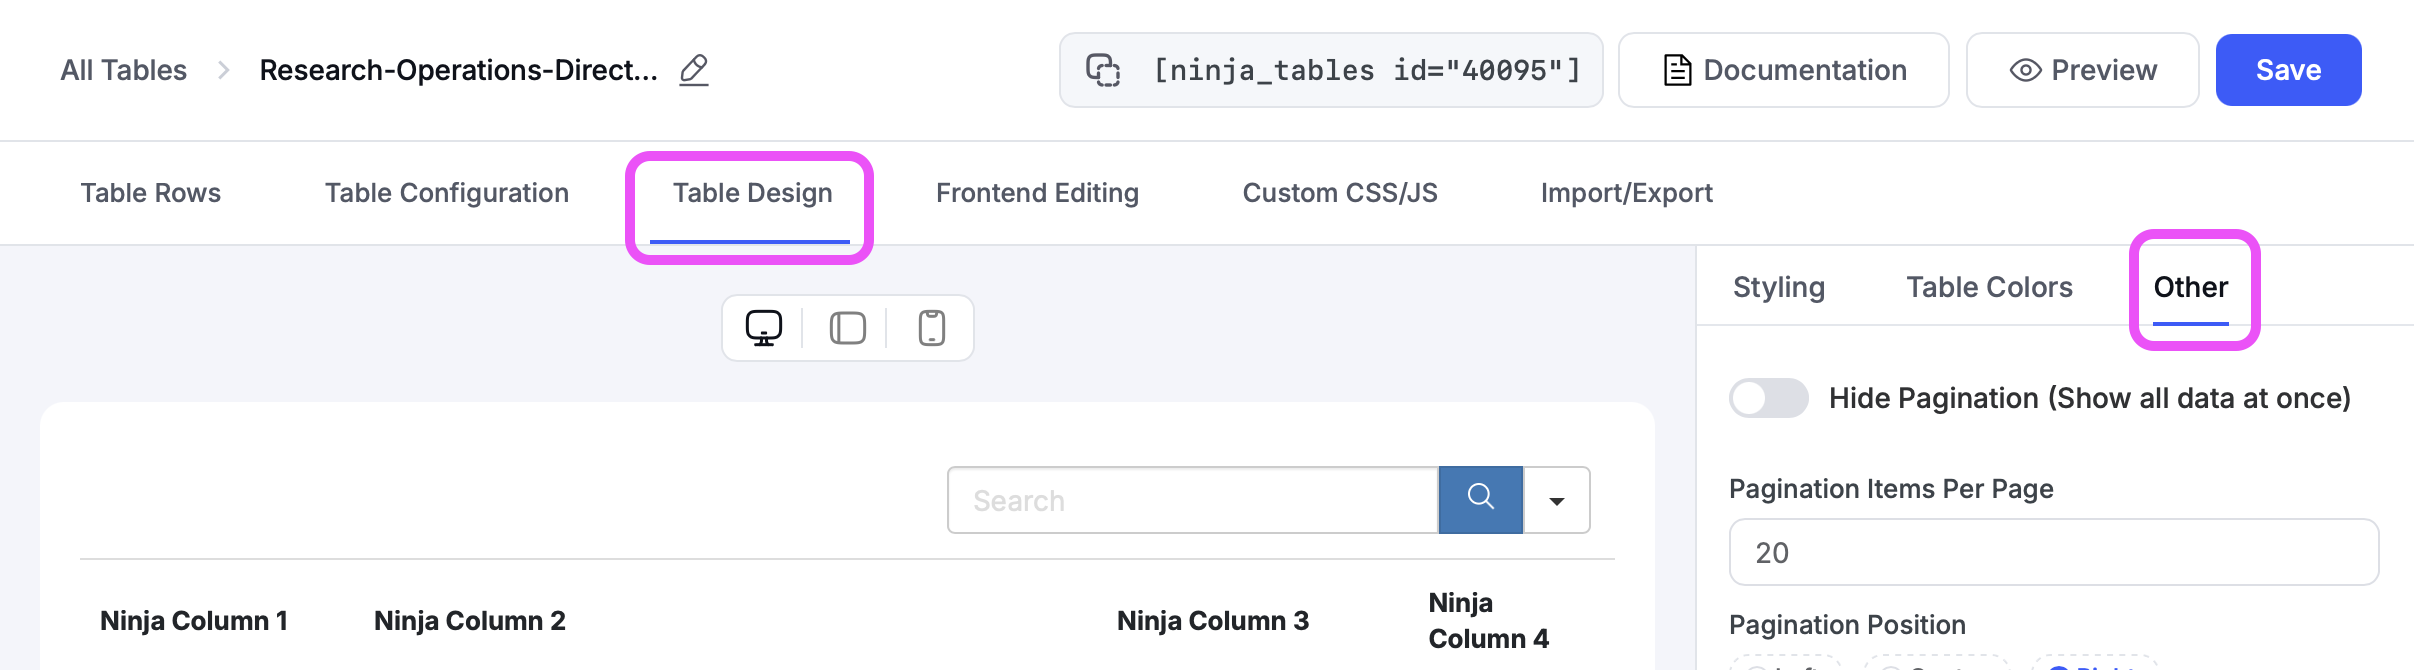
Task: Click the Documentation page icon
Action: pyautogui.click(x=1677, y=70)
